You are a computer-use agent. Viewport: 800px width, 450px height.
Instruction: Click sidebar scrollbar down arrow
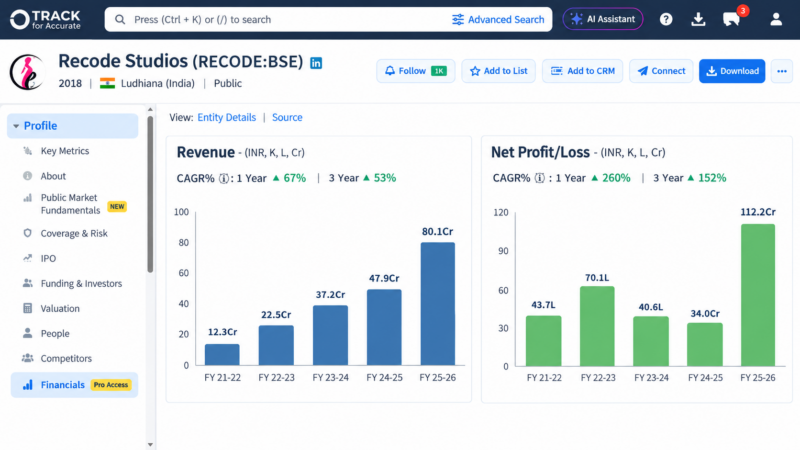click(x=150, y=444)
